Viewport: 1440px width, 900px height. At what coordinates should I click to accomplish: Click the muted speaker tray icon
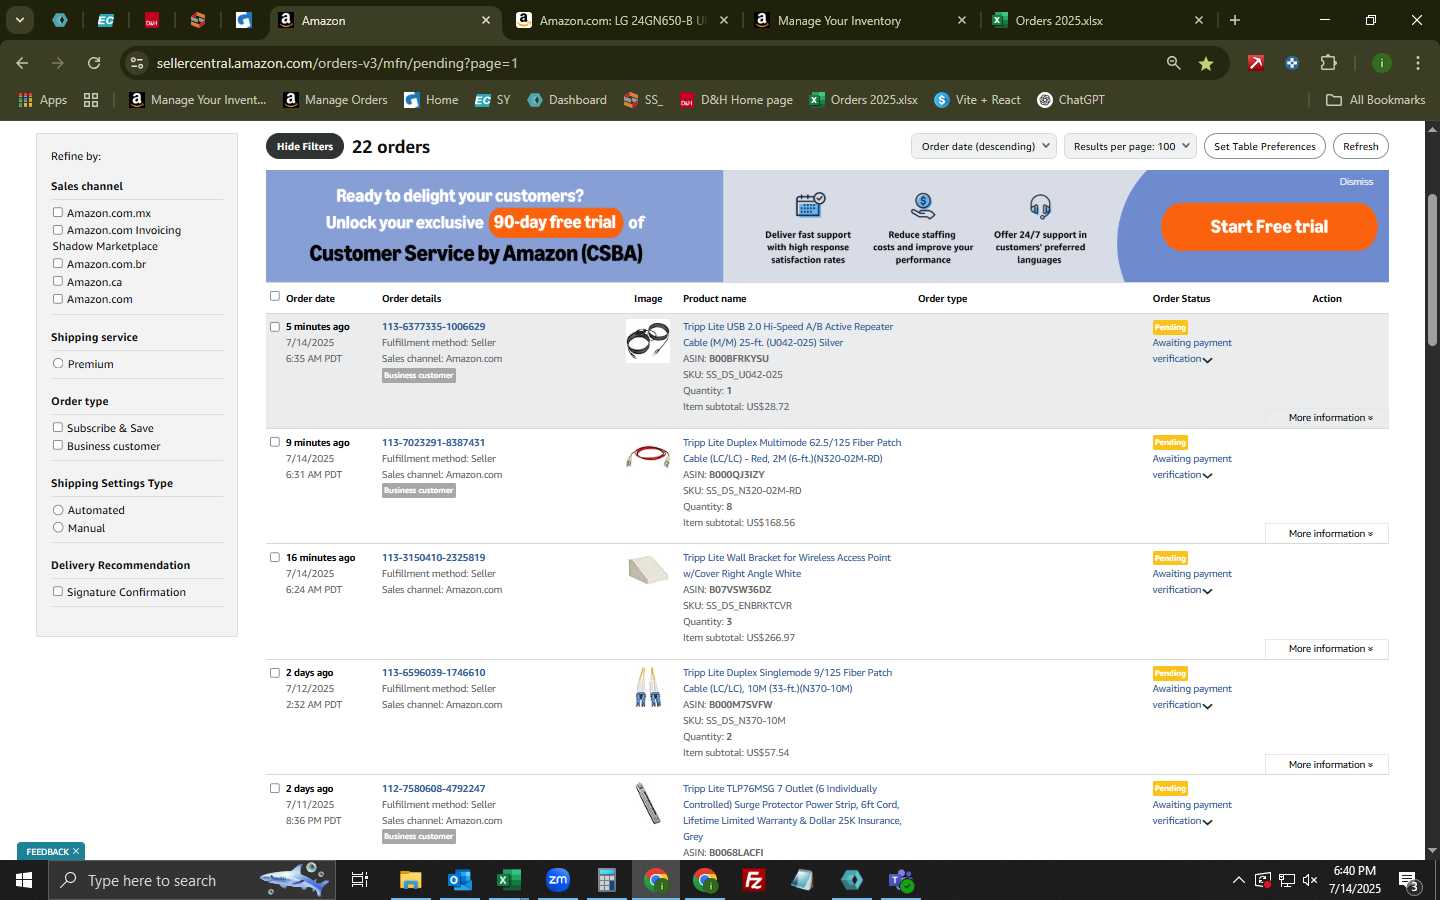[x=1310, y=880]
